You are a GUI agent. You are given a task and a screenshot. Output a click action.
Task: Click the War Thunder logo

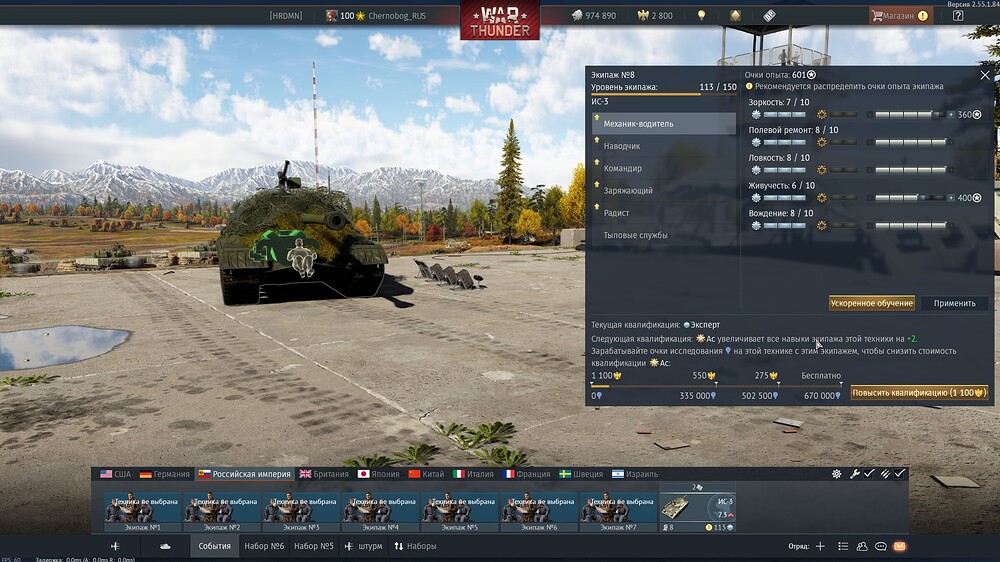500,20
